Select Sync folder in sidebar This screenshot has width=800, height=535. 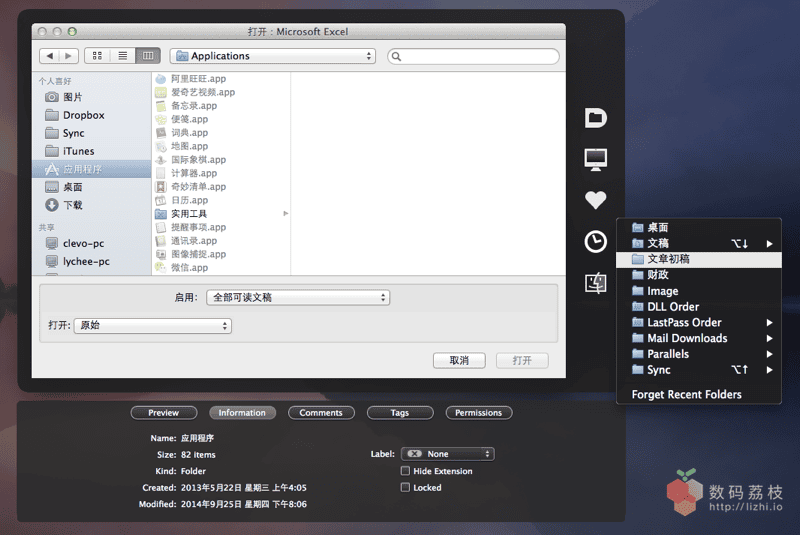tap(92, 133)
